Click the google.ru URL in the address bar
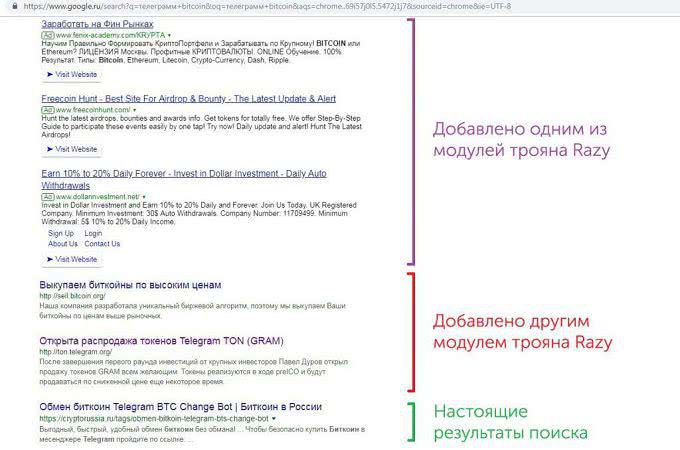Image resolution: width=680 pixels, height=450 pixels. click(x=267, y=6)
